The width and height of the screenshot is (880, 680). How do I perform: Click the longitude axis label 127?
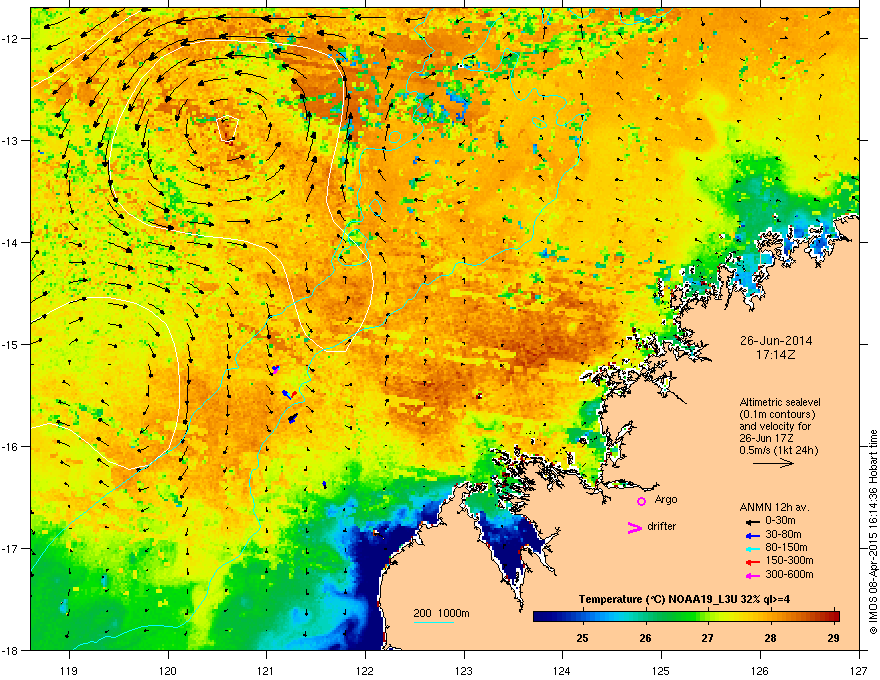858,670
